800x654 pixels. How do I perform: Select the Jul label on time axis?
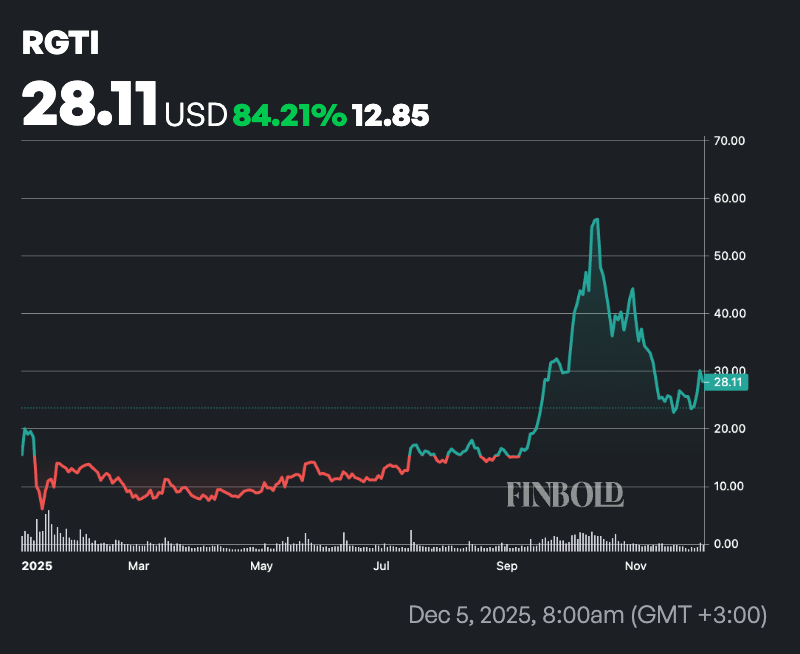tap(380, 566)
